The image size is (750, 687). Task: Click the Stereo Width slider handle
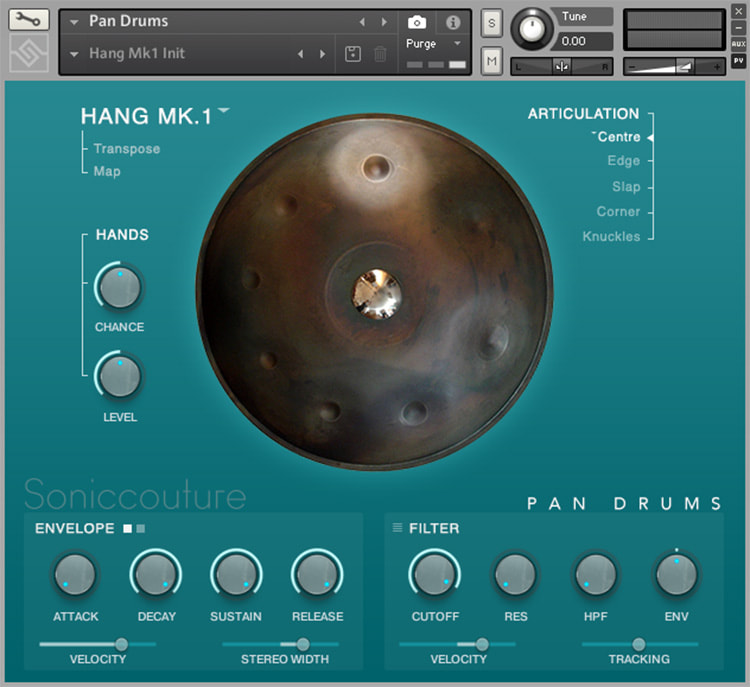click(x=302, y=644)
